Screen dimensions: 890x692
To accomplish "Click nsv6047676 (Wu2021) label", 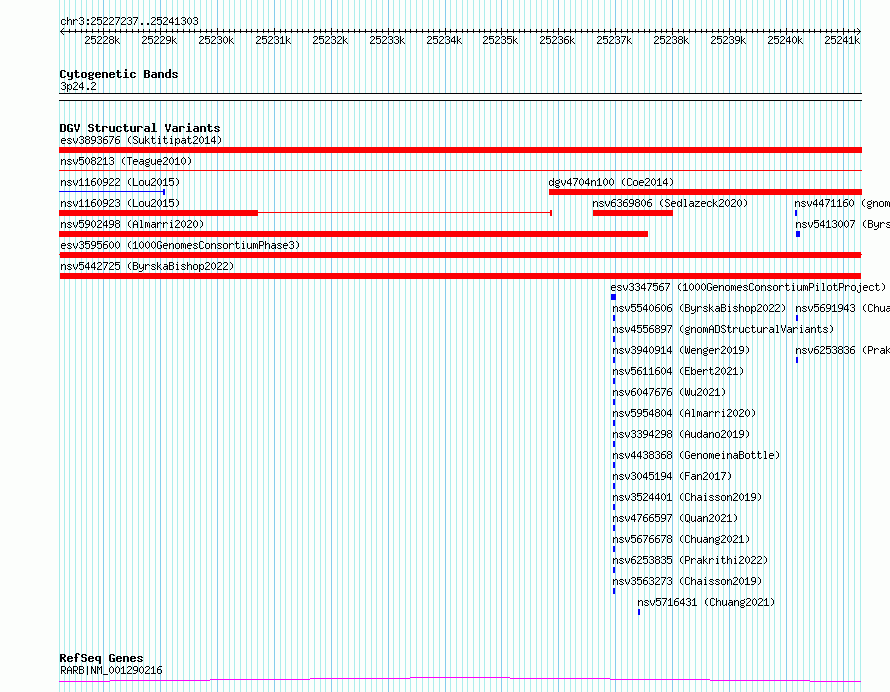I will coord(669,392).
